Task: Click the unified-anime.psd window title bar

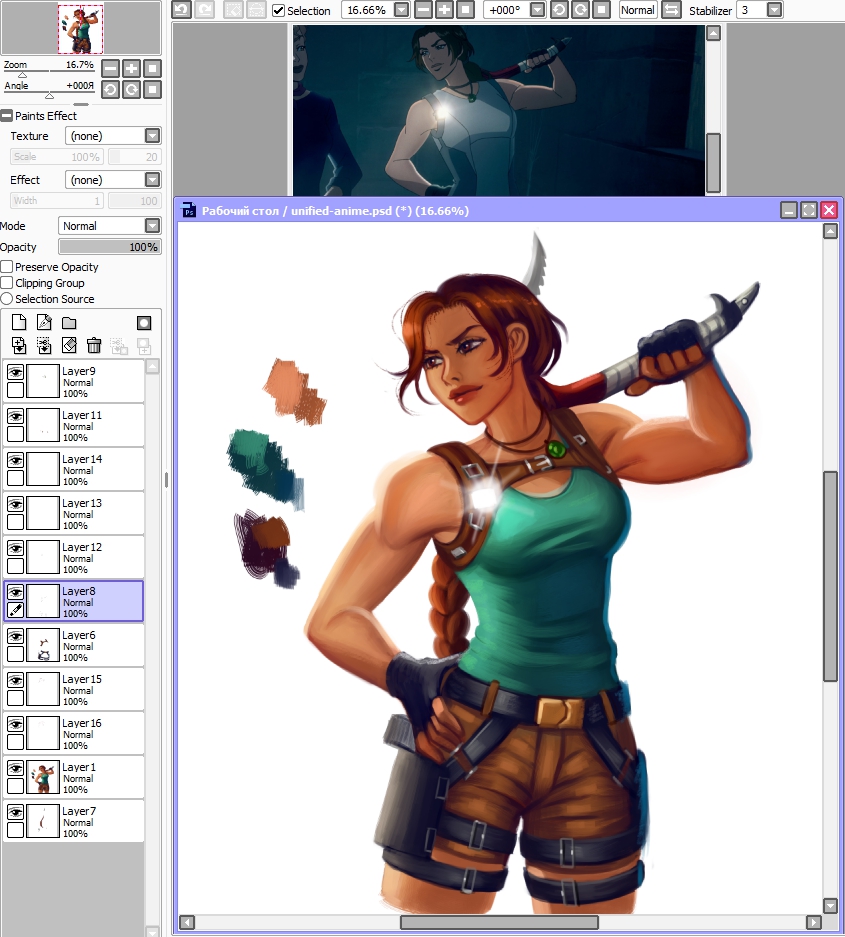Action: pyautogui.click(x=478, y=210)
